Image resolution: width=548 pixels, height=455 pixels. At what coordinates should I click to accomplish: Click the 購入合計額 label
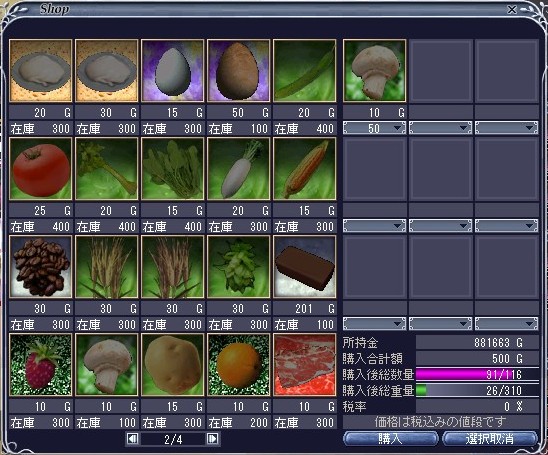point(373,359)
